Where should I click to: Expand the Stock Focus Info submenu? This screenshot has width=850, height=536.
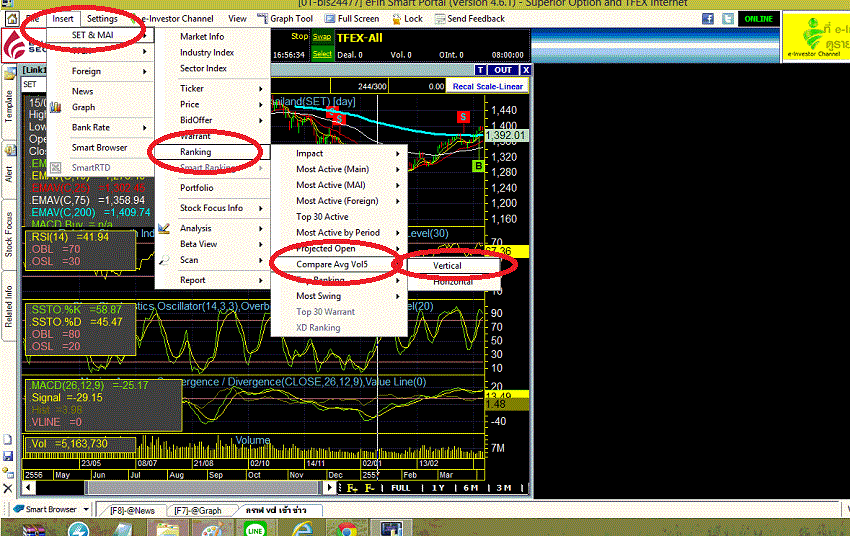tap(212, 208)
